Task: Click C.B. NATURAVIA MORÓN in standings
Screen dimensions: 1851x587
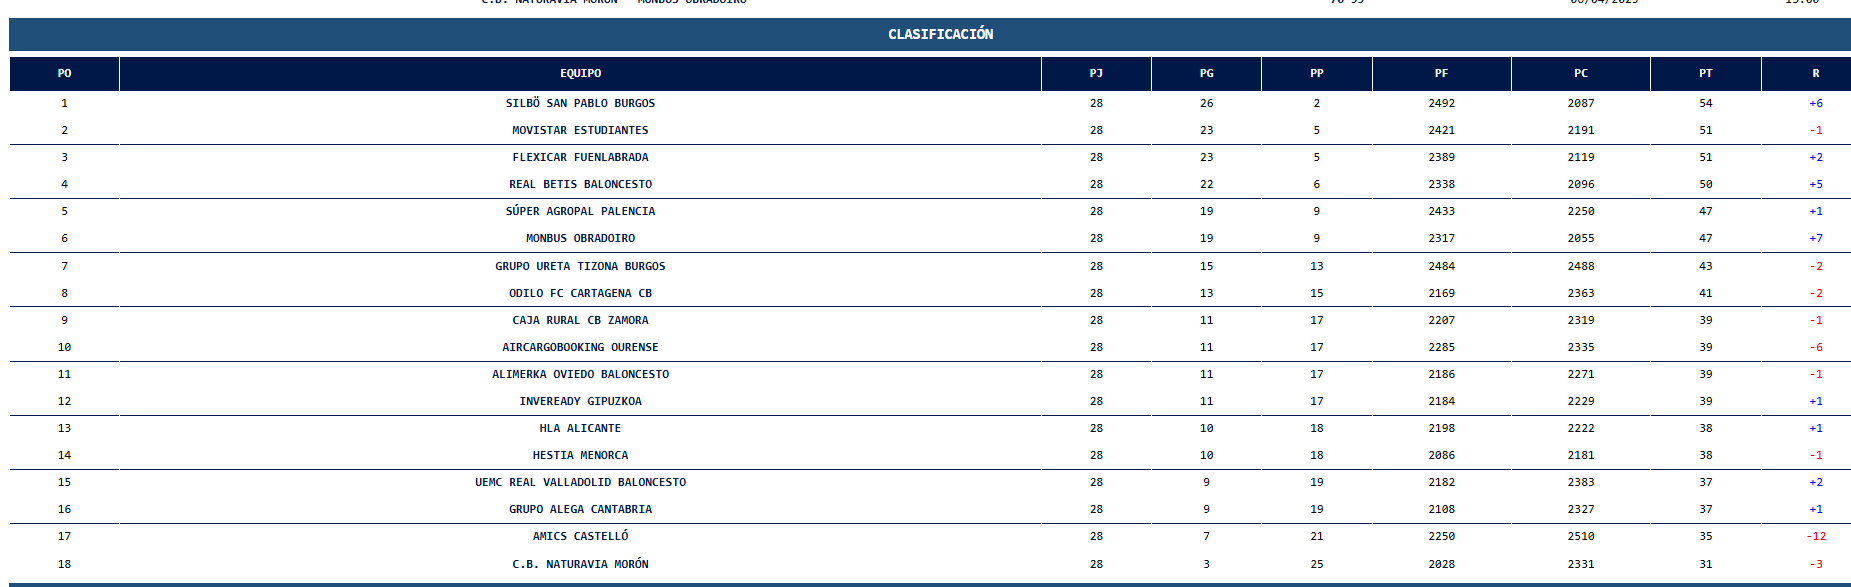Action: click(x=580, y=564)
